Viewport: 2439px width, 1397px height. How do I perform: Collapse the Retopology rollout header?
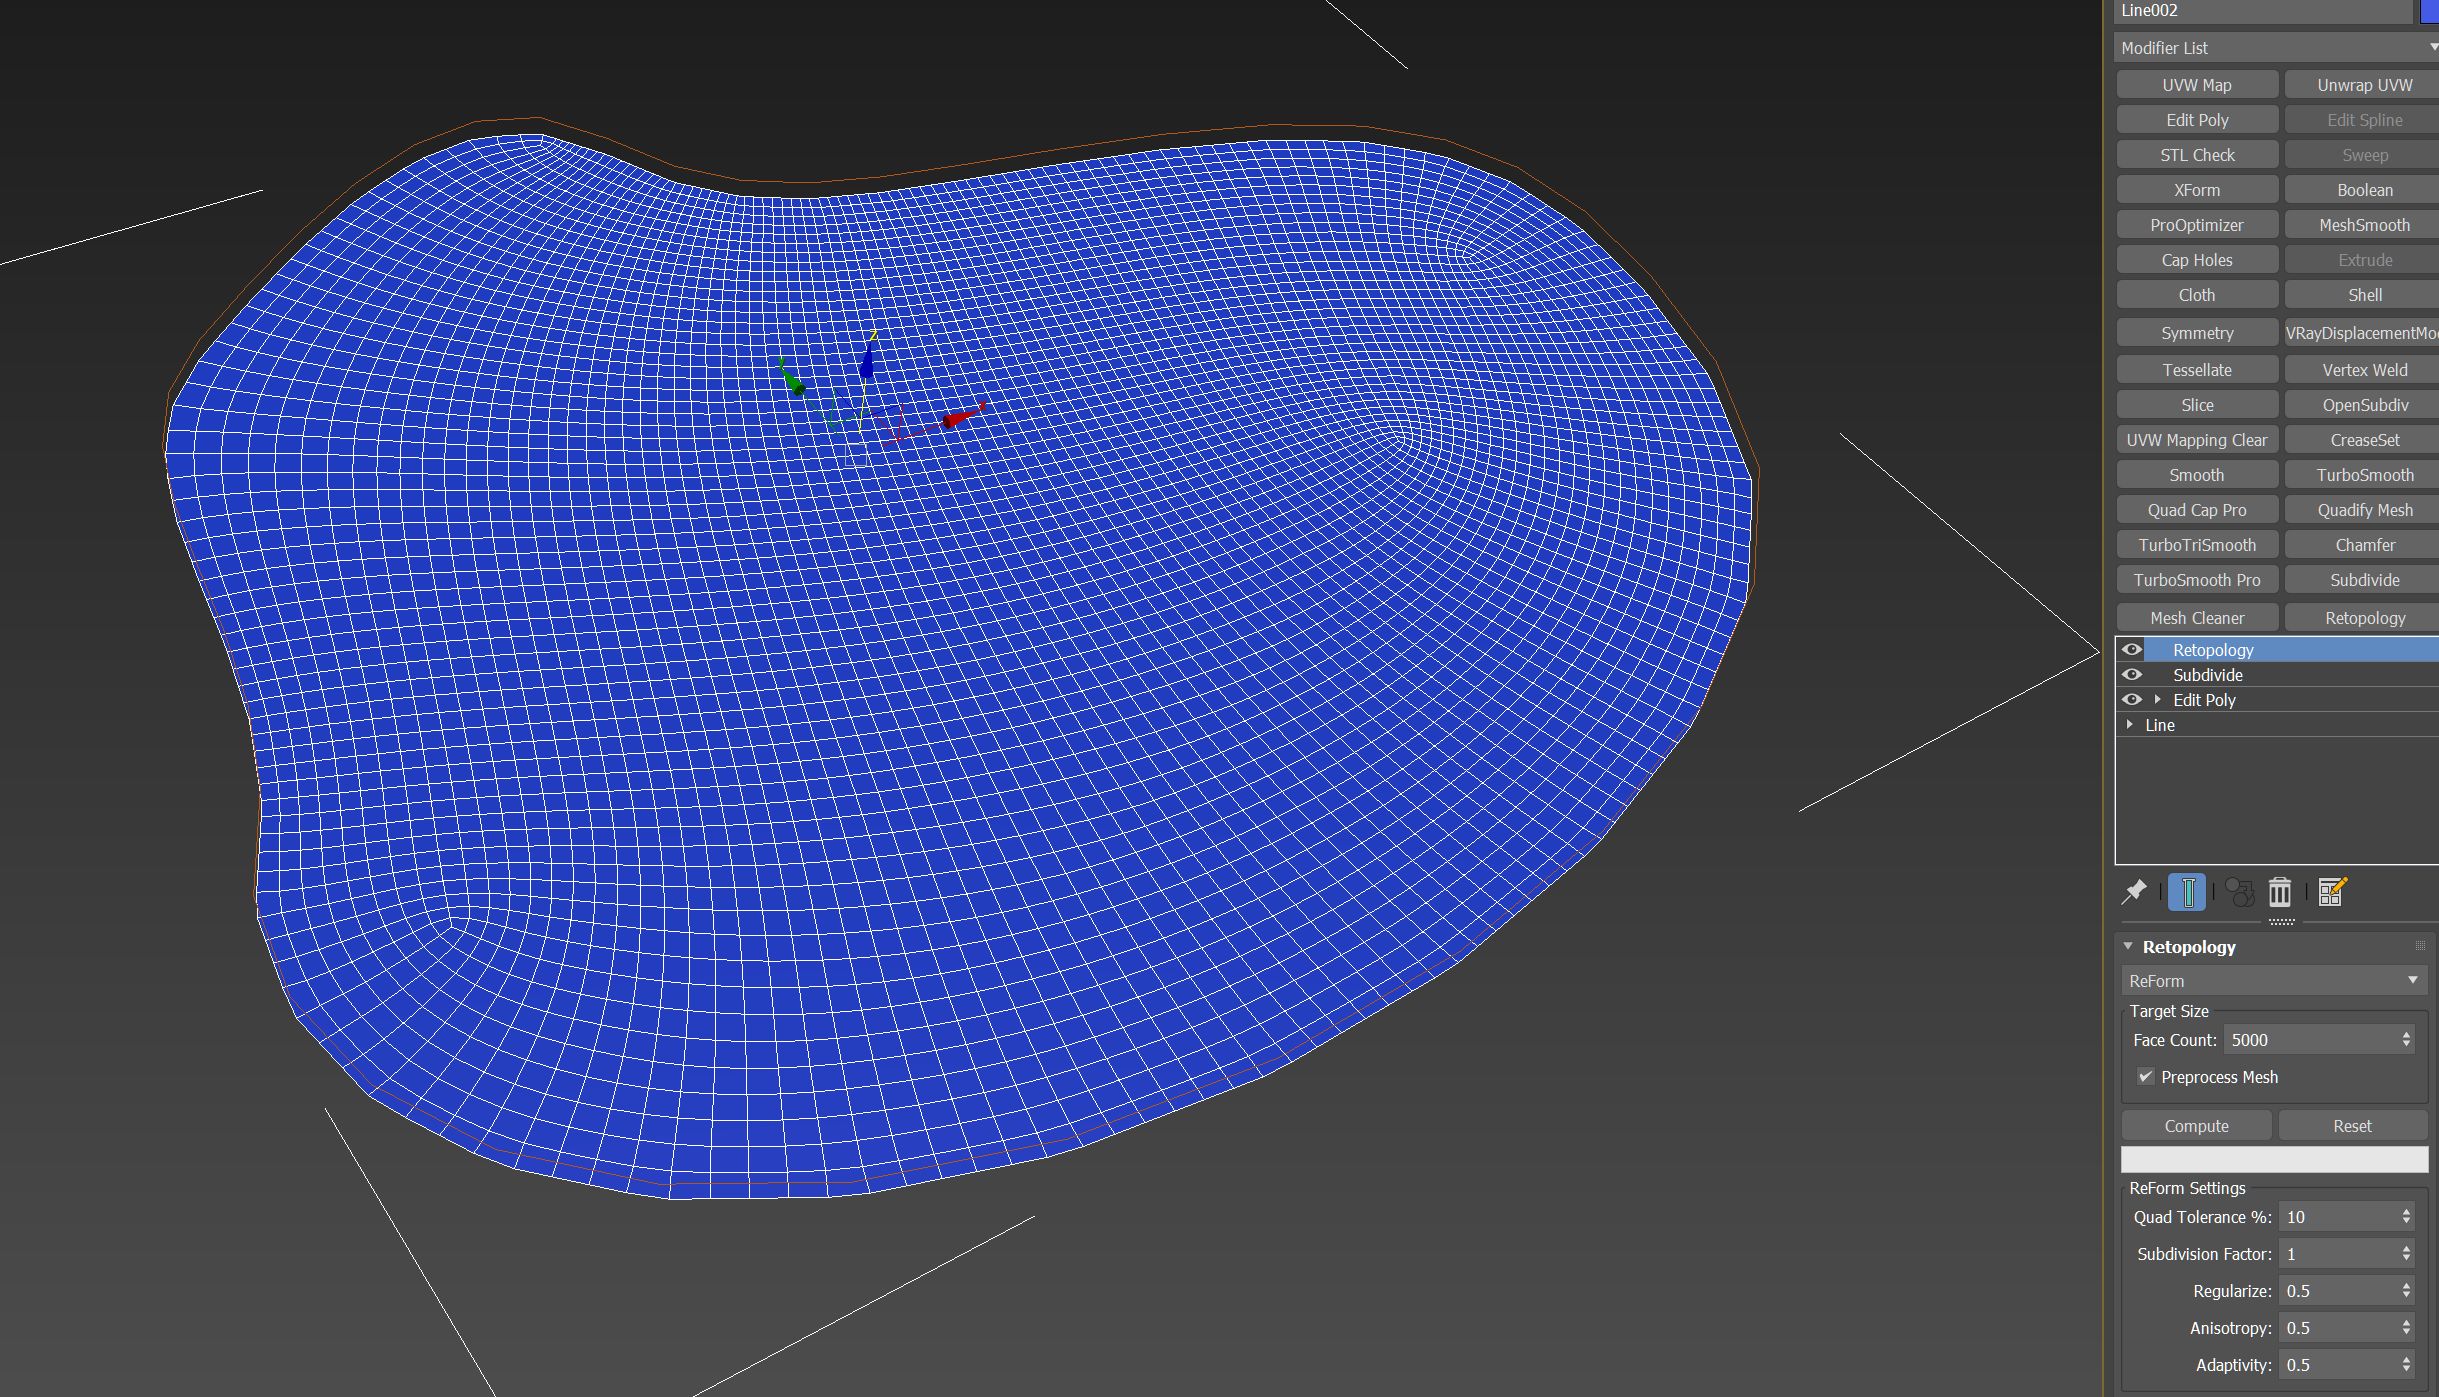coord(2130,946)
